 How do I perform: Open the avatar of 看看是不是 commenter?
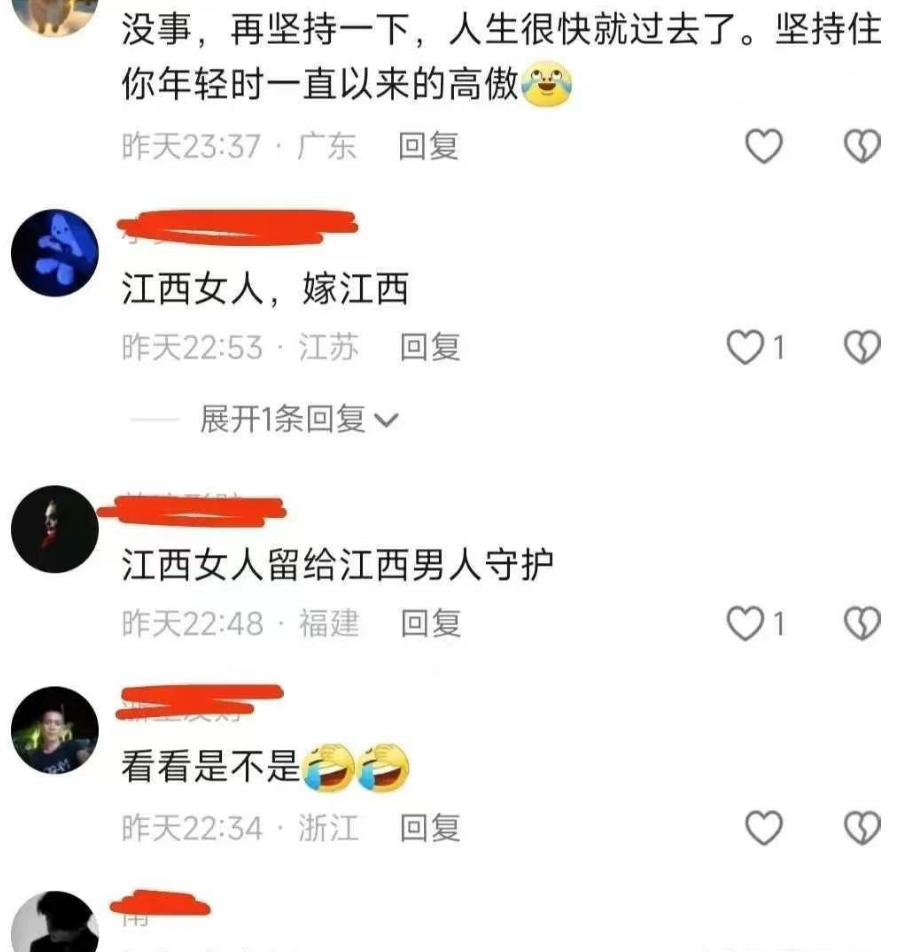[x=55, y=730]
